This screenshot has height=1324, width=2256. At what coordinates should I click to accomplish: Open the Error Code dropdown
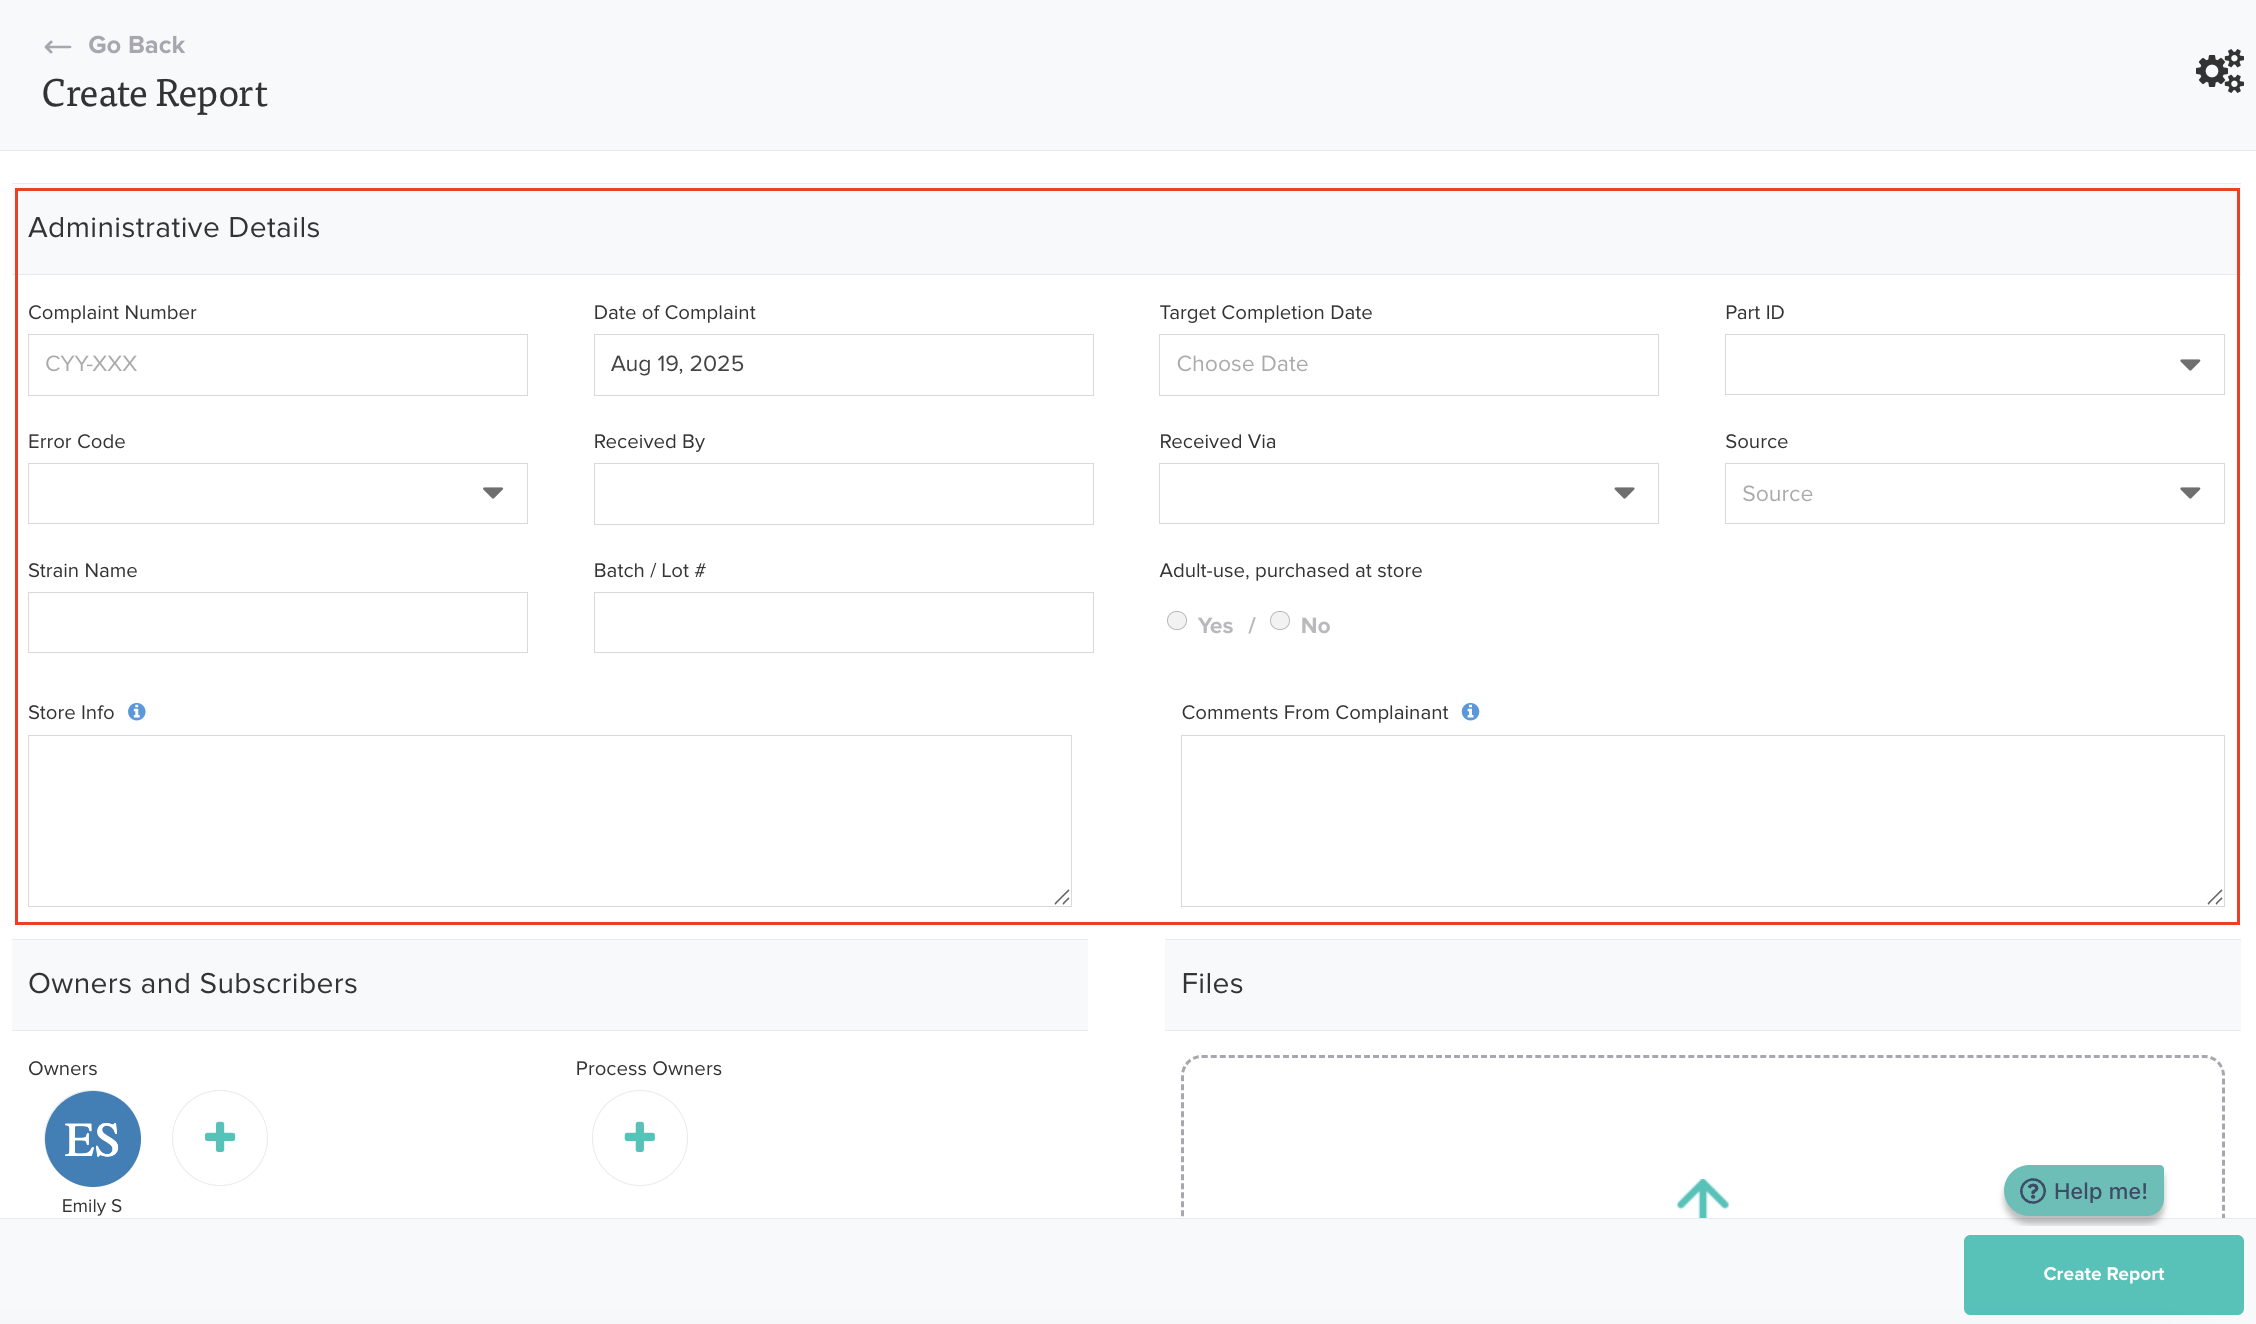(x=278, y=493)
